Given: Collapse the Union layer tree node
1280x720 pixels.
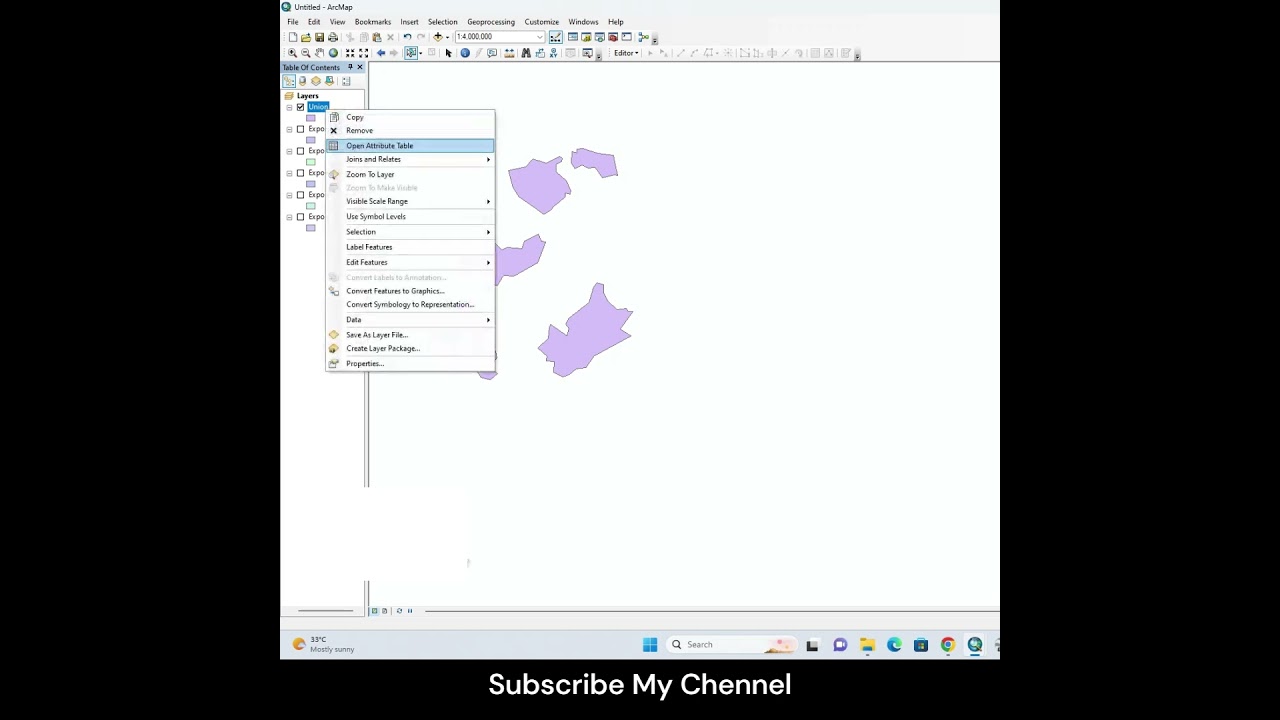Looking at the screenshot, I should click(x=289, y=107).
